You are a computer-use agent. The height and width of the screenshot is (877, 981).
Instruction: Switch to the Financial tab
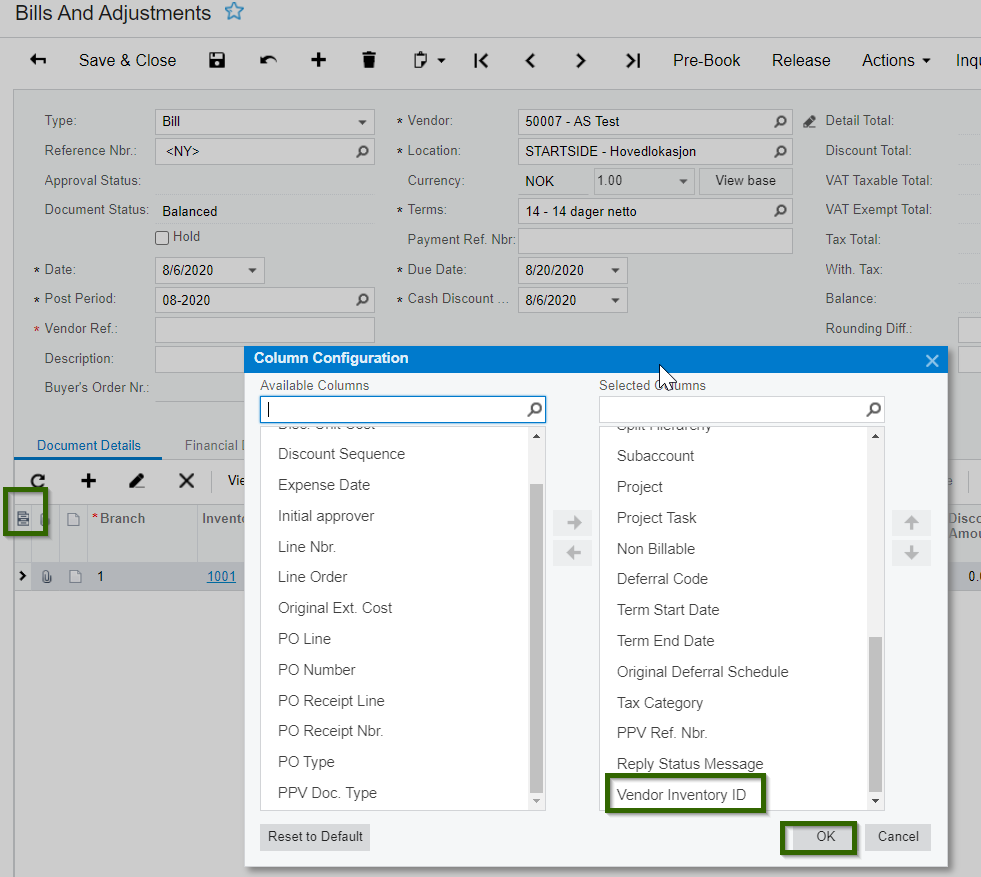pyautogui.click(x=214, y=445)
